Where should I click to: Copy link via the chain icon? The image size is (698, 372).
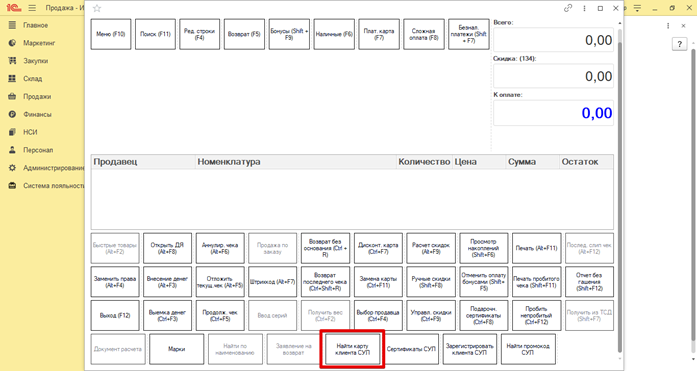[x=568, y=8]
